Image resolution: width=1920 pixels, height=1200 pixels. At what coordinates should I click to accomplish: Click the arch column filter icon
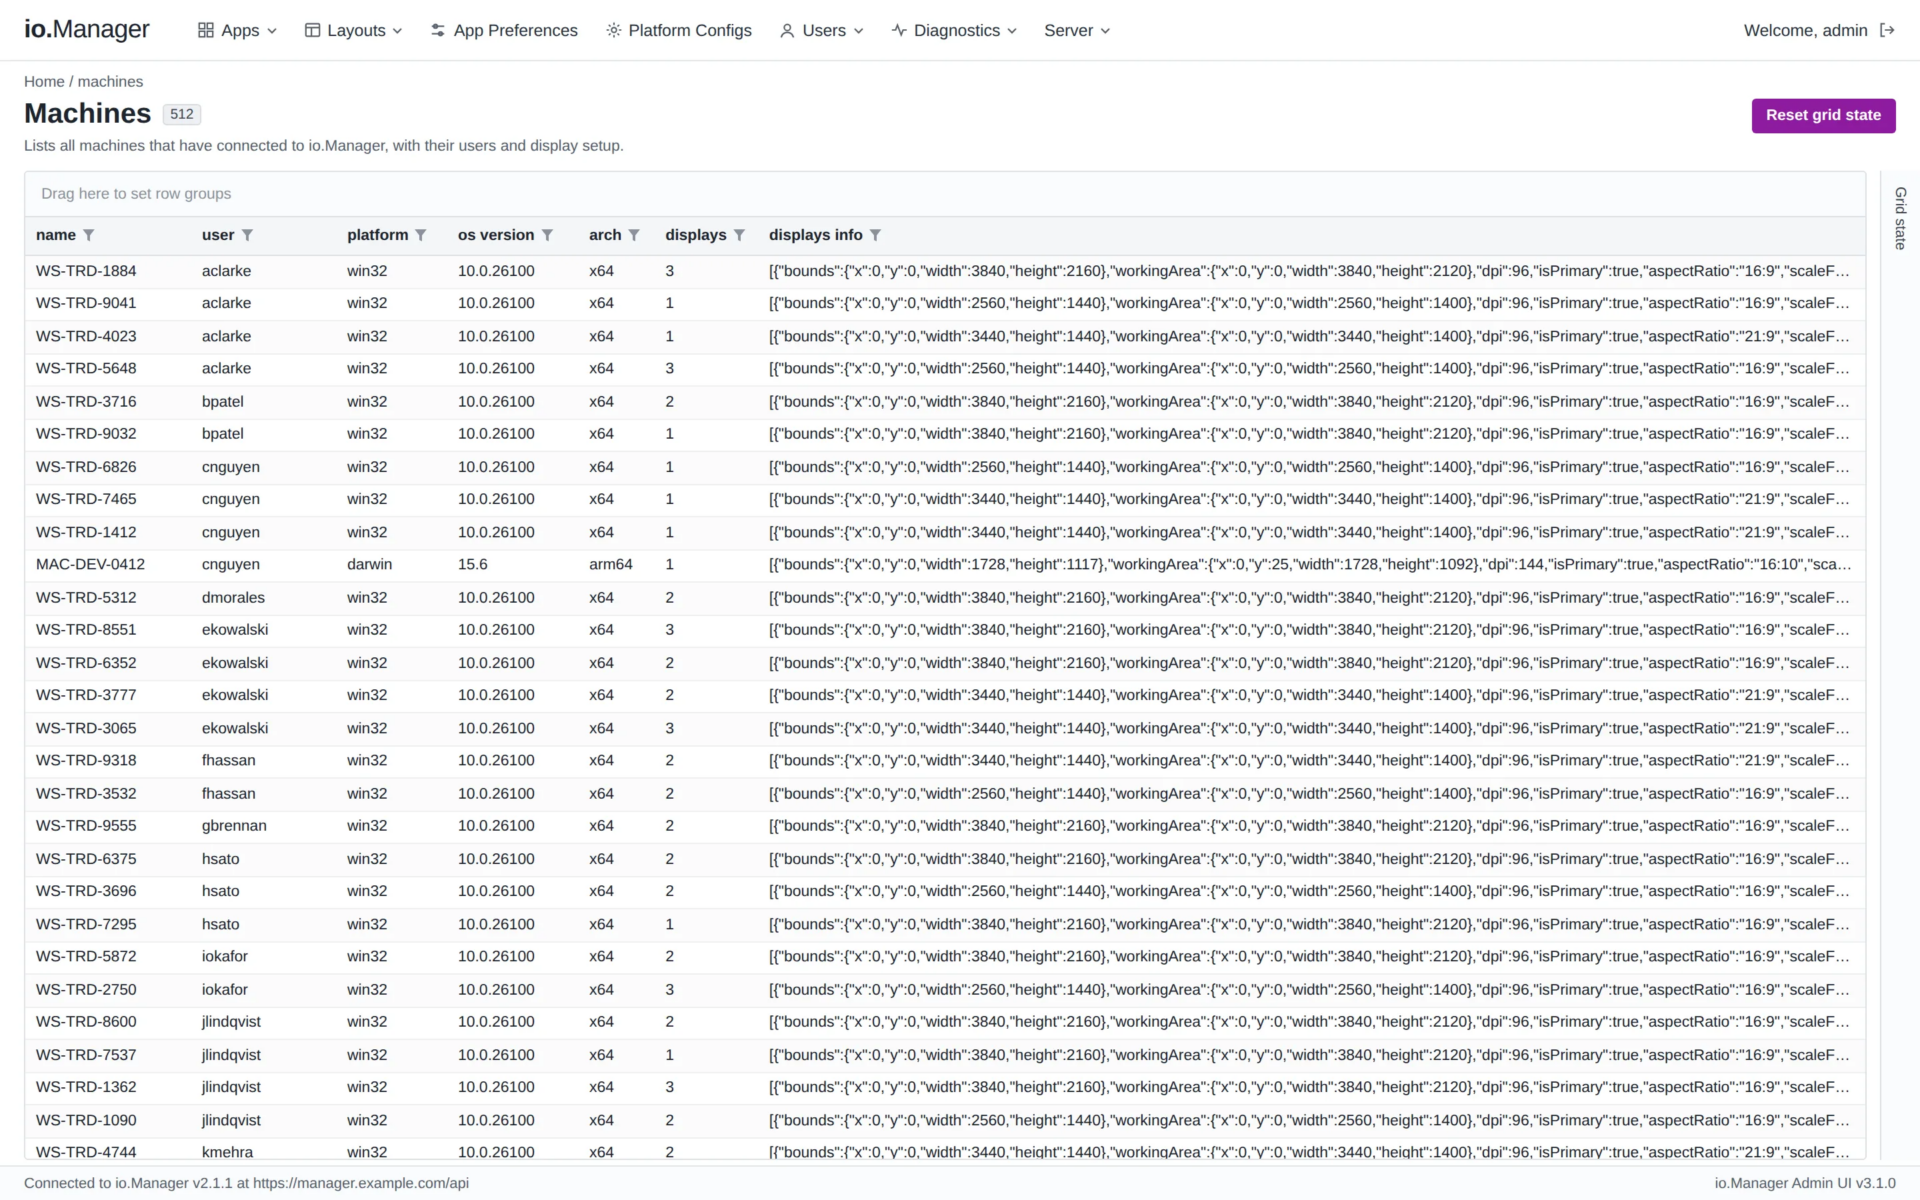pyautogui.click(x=634, y=235)
